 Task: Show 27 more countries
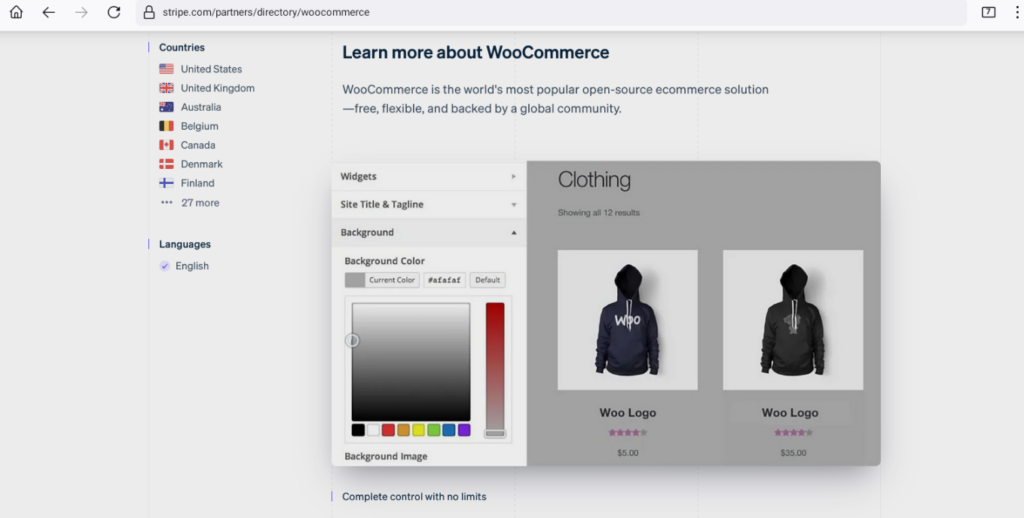click(x=199, y=203)
